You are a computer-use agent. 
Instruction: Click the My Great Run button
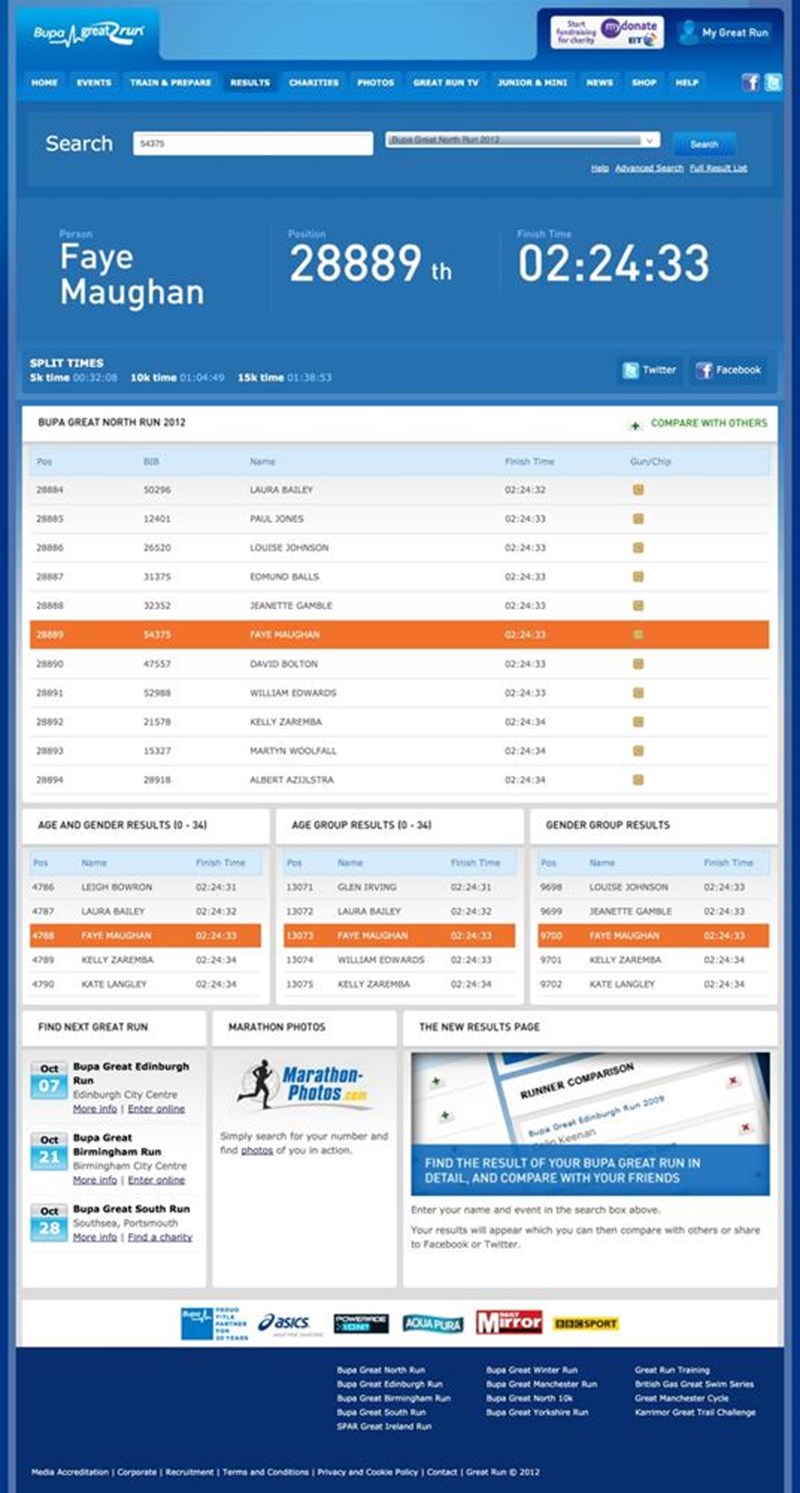[725, 32]
